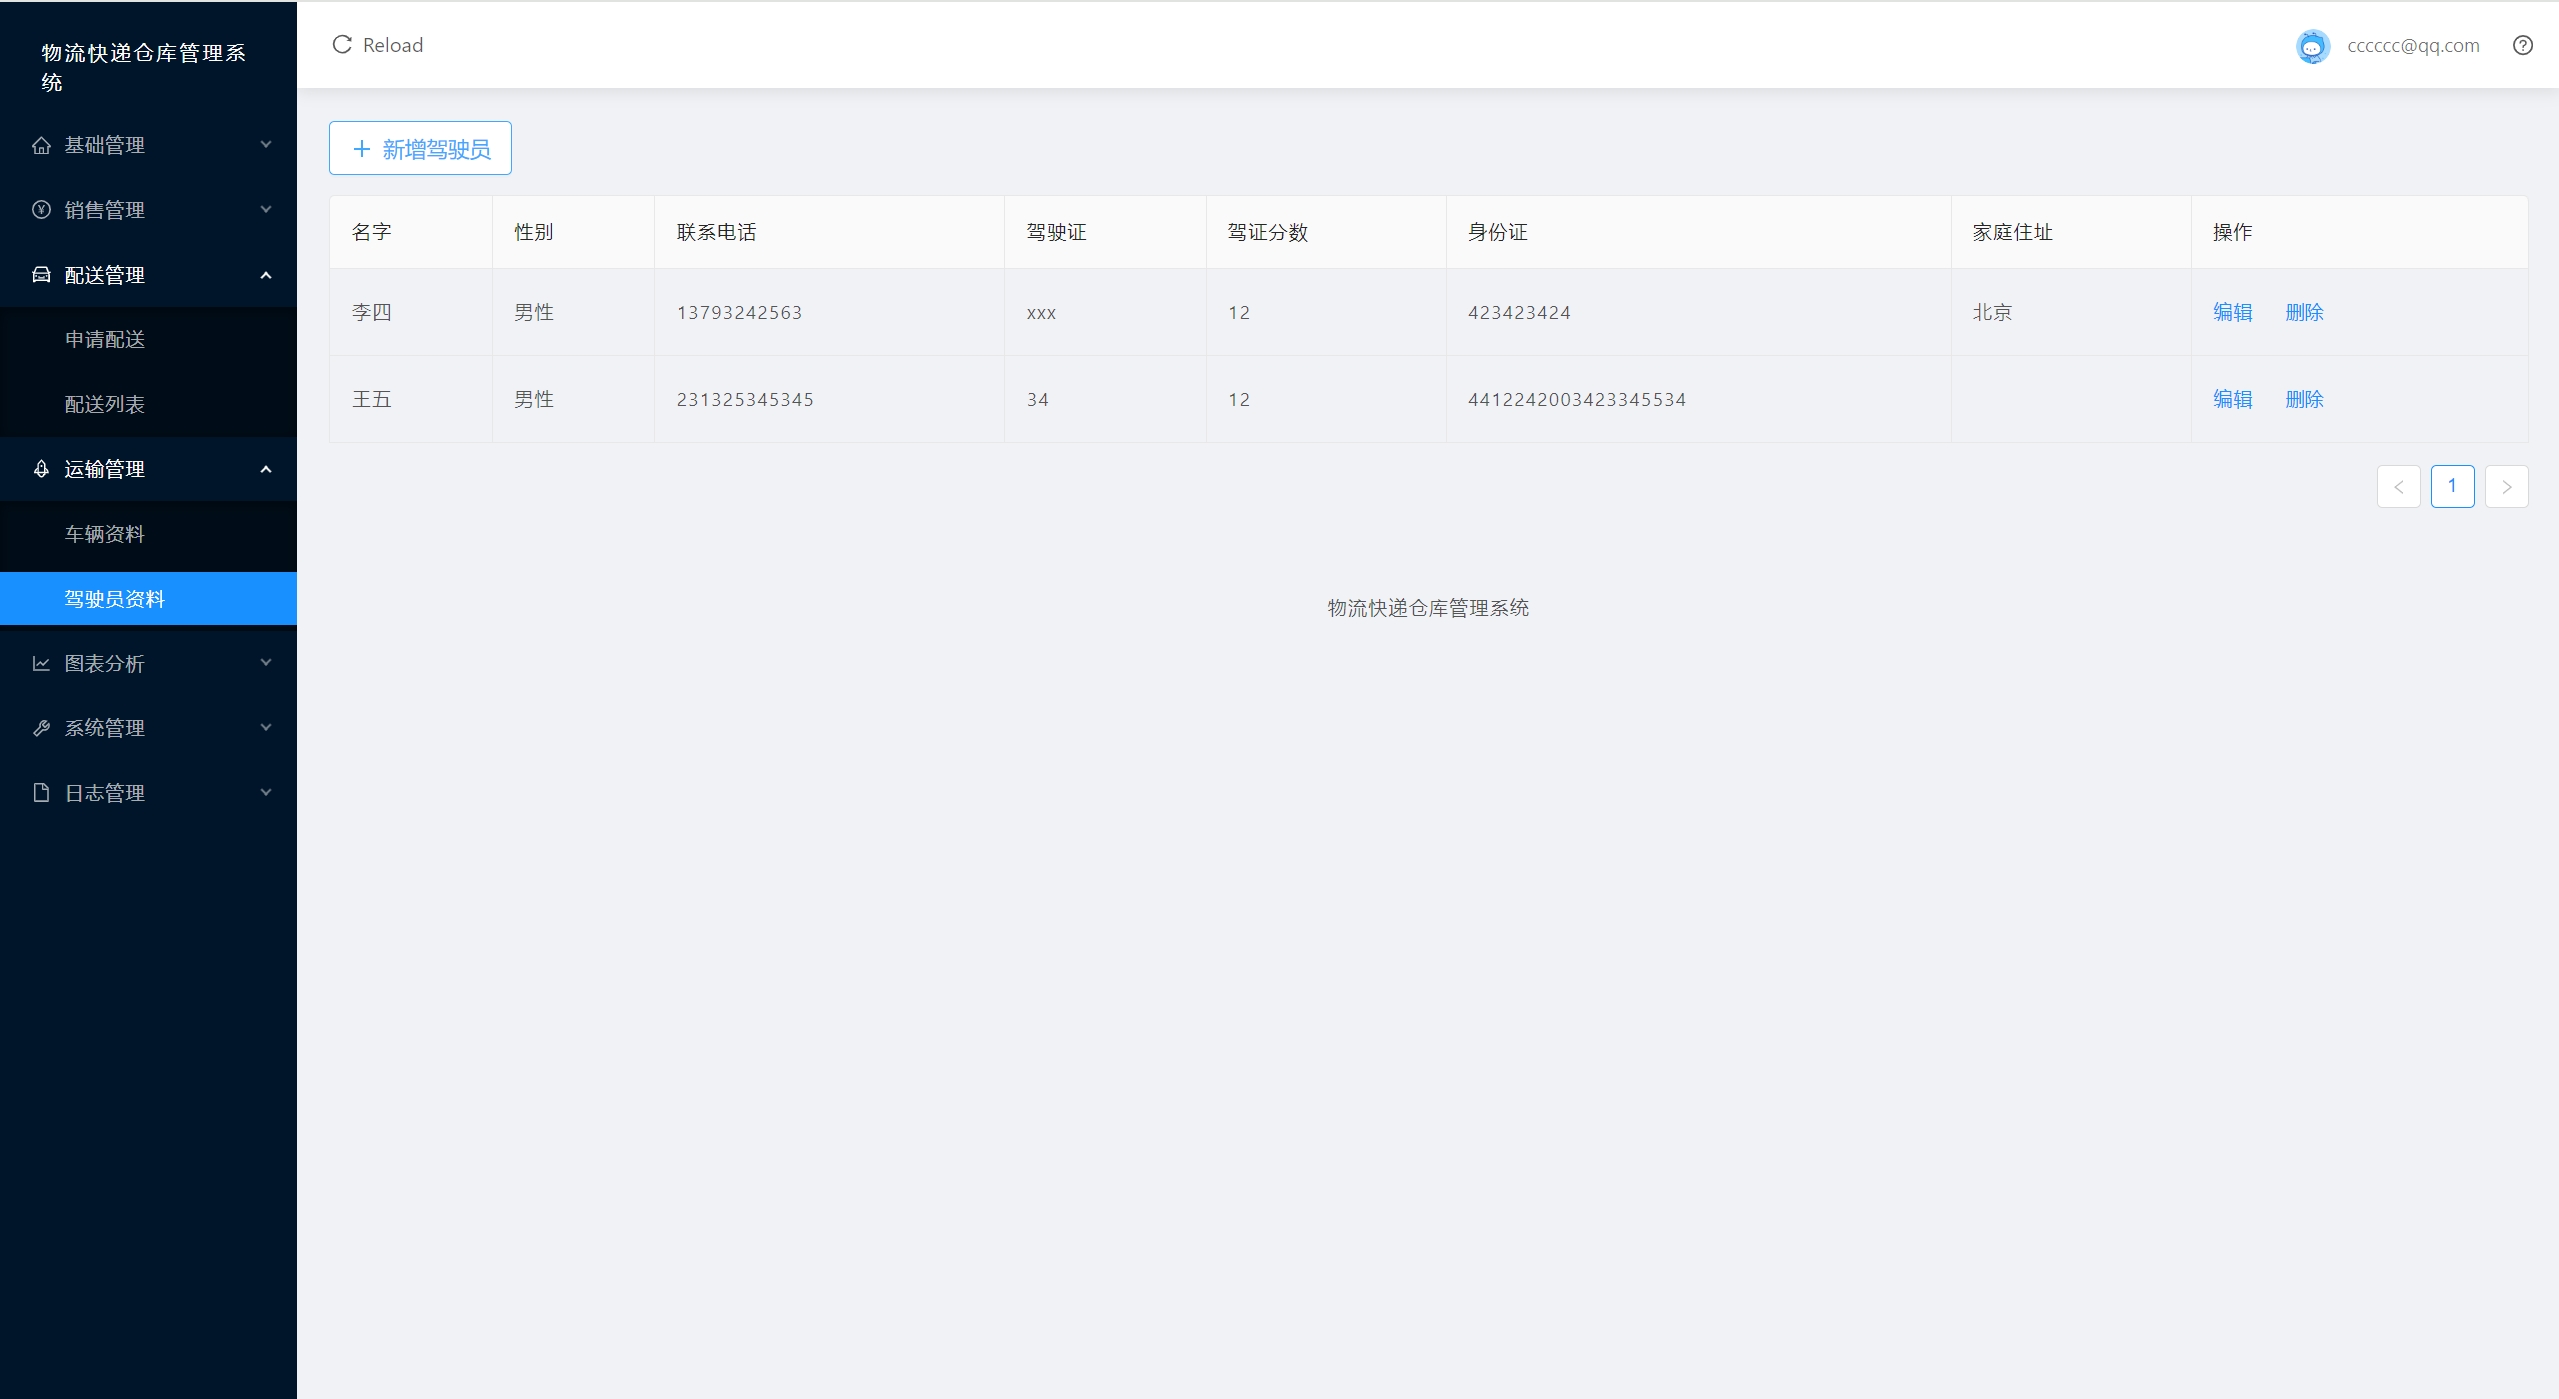Screen dimensions: 2559x1399
Task: Click 编辑 for driver 李四
Action: (x=2232, y=312)
